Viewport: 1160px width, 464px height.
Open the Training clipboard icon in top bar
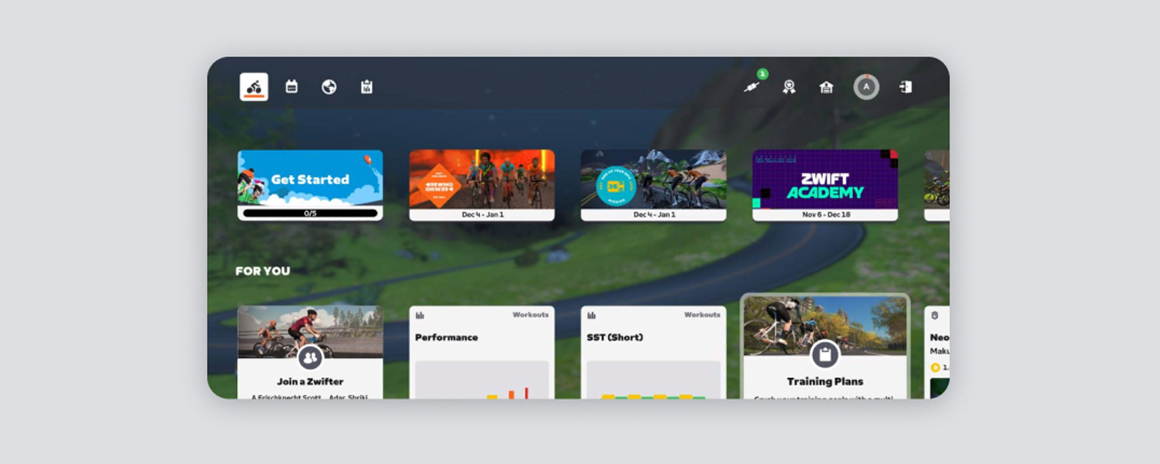click(367, 87)
